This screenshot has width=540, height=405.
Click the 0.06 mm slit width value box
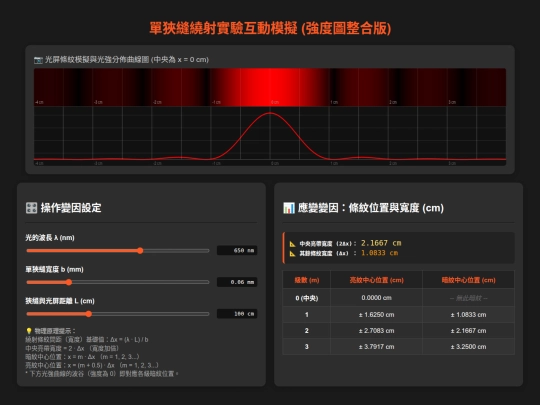click(x=237, y=282)
